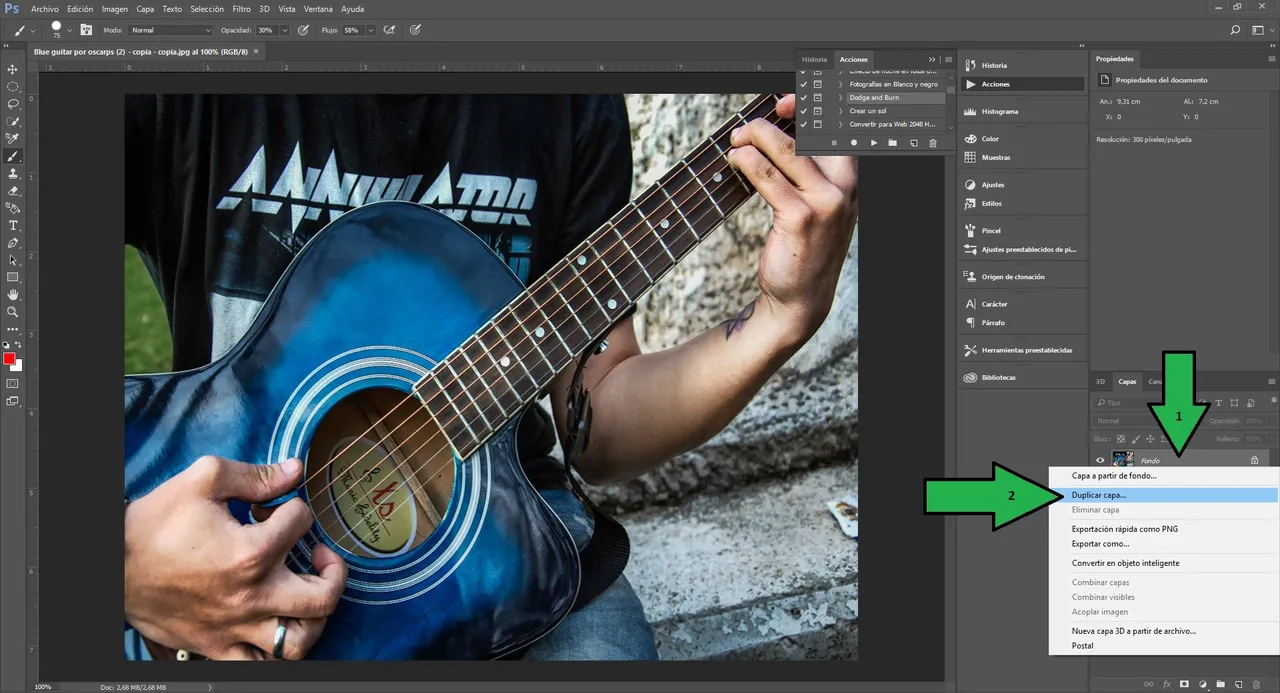Screen dimensions: 1280x693
Task: Click the red foreground color swatch
Action: coord(9,359)
